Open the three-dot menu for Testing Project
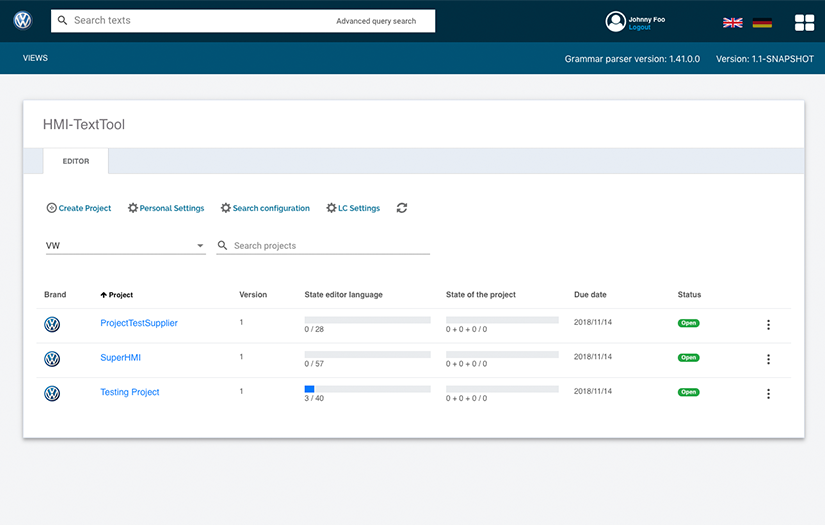825x525 pixels. (x=768, y=394)
